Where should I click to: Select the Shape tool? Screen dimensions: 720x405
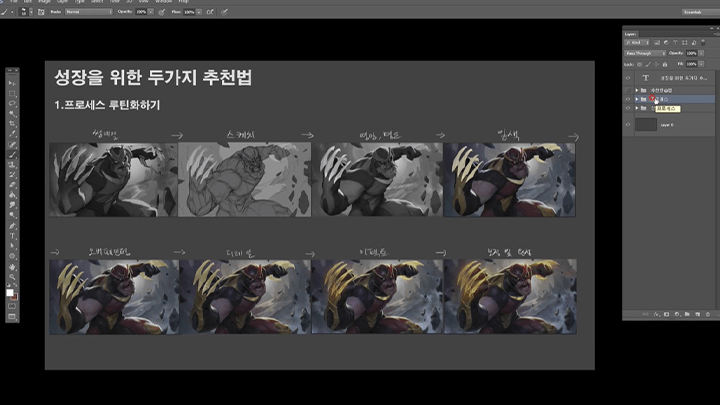tap(12, 256)
